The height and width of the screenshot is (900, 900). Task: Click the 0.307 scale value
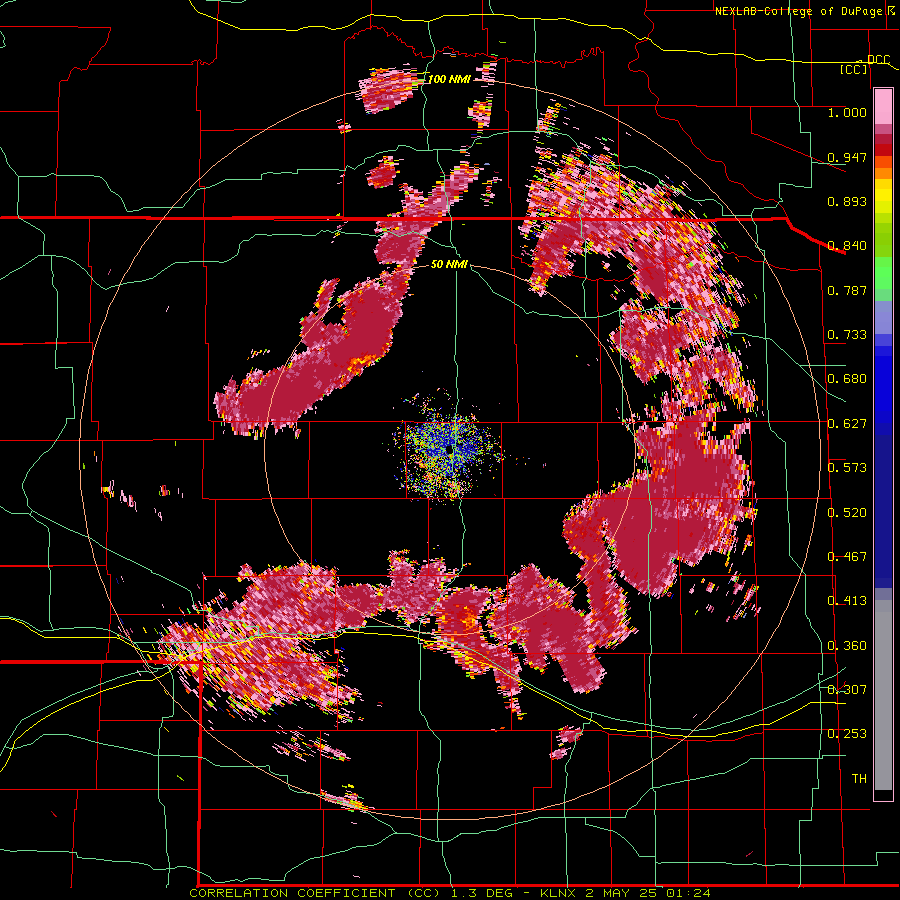click(x=847, y=690)
